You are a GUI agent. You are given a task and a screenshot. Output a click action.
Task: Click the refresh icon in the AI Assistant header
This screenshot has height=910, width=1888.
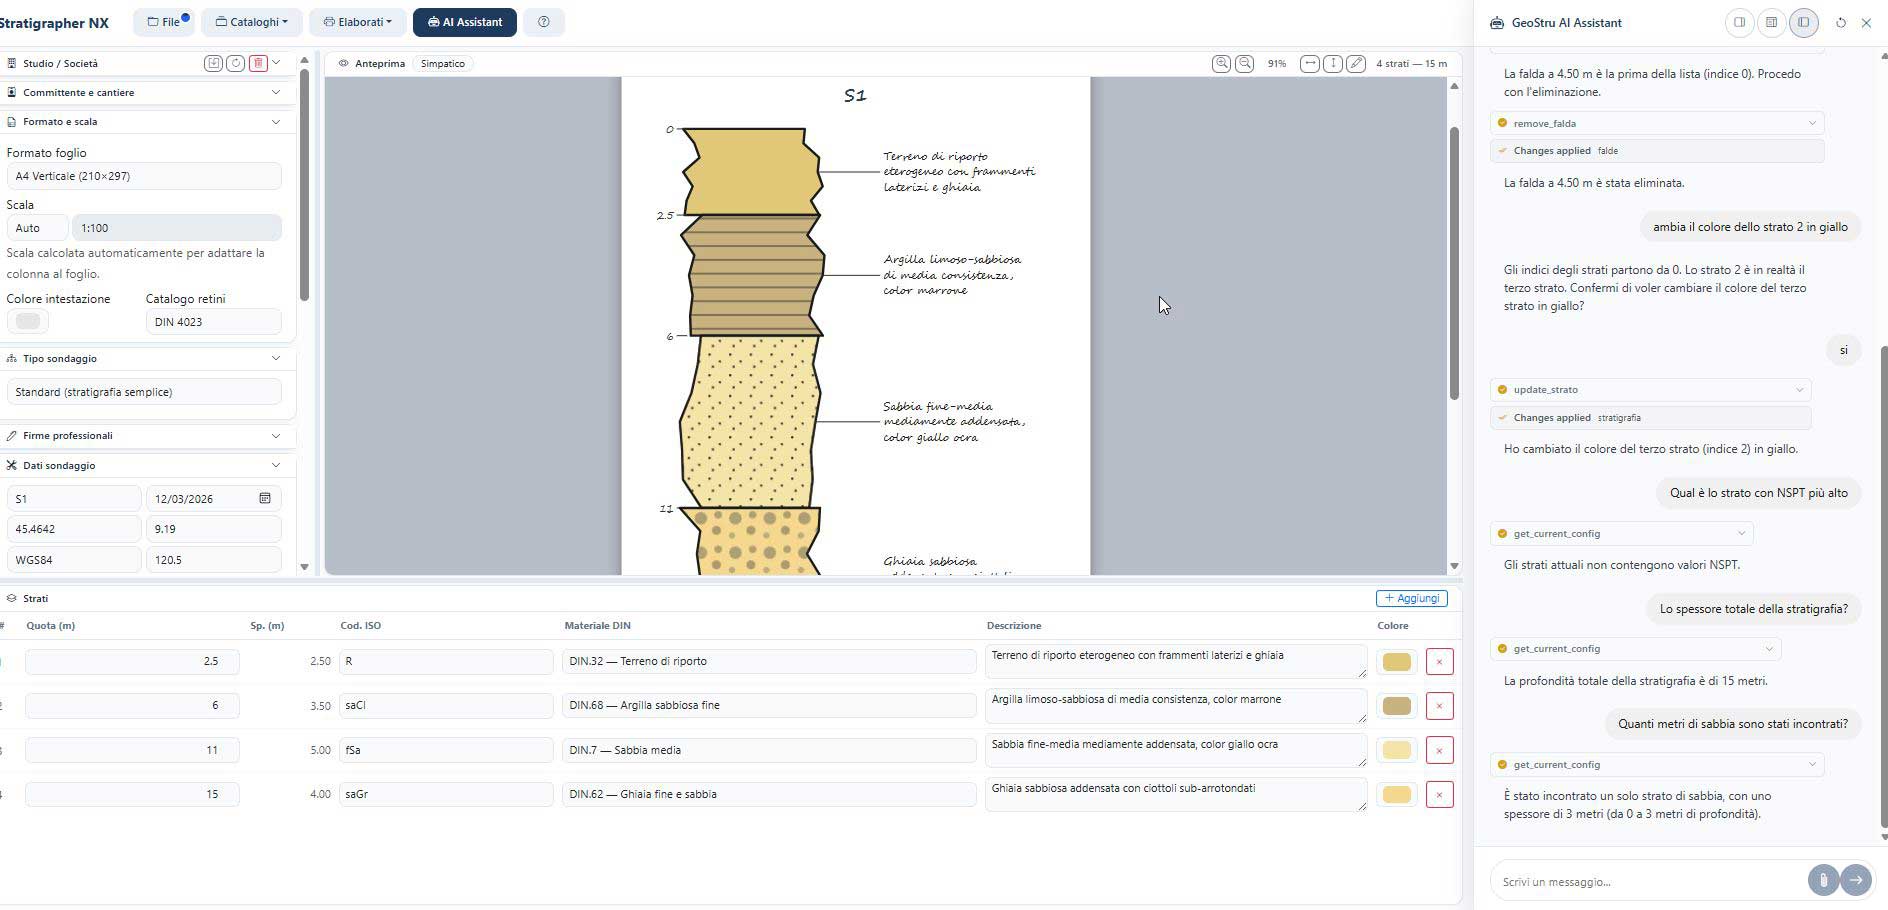pyautogui.click(x=1840, y=23)
